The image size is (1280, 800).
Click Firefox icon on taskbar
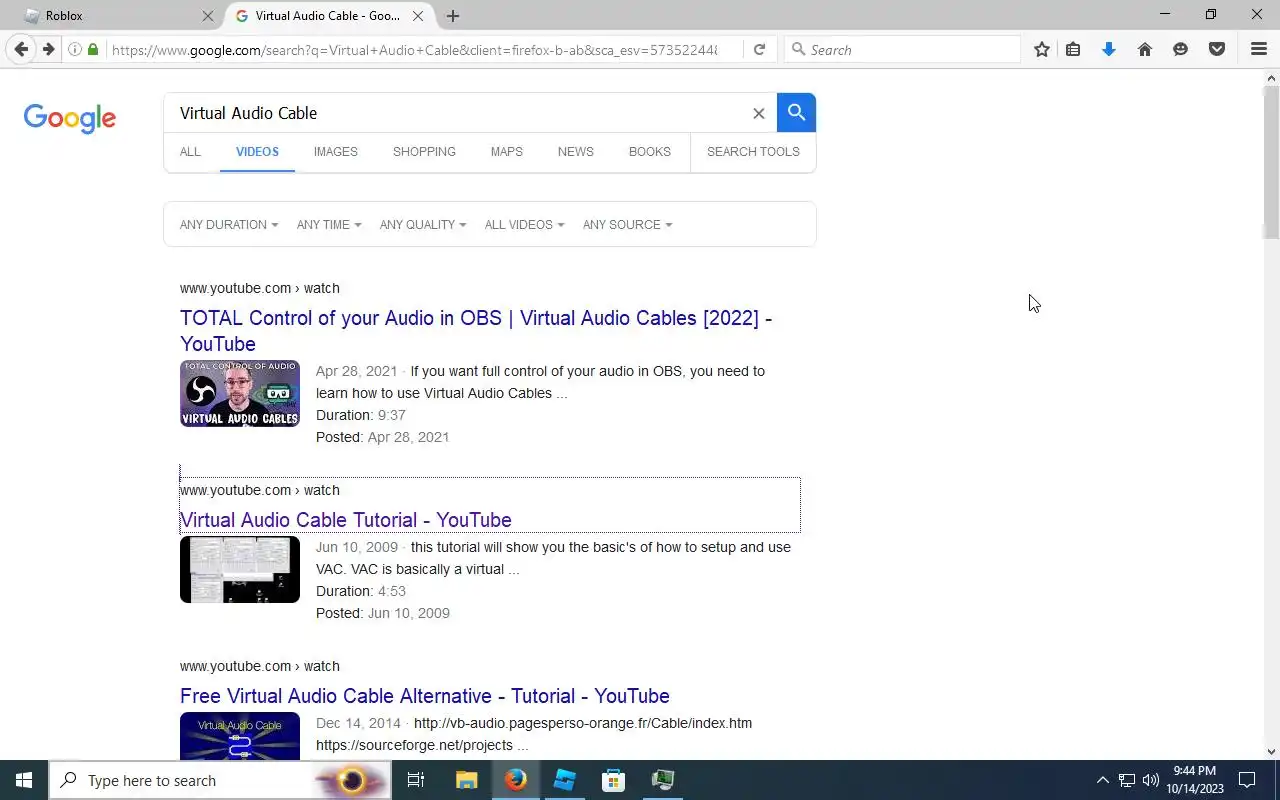pyautogui.click(x=515, y=780)
